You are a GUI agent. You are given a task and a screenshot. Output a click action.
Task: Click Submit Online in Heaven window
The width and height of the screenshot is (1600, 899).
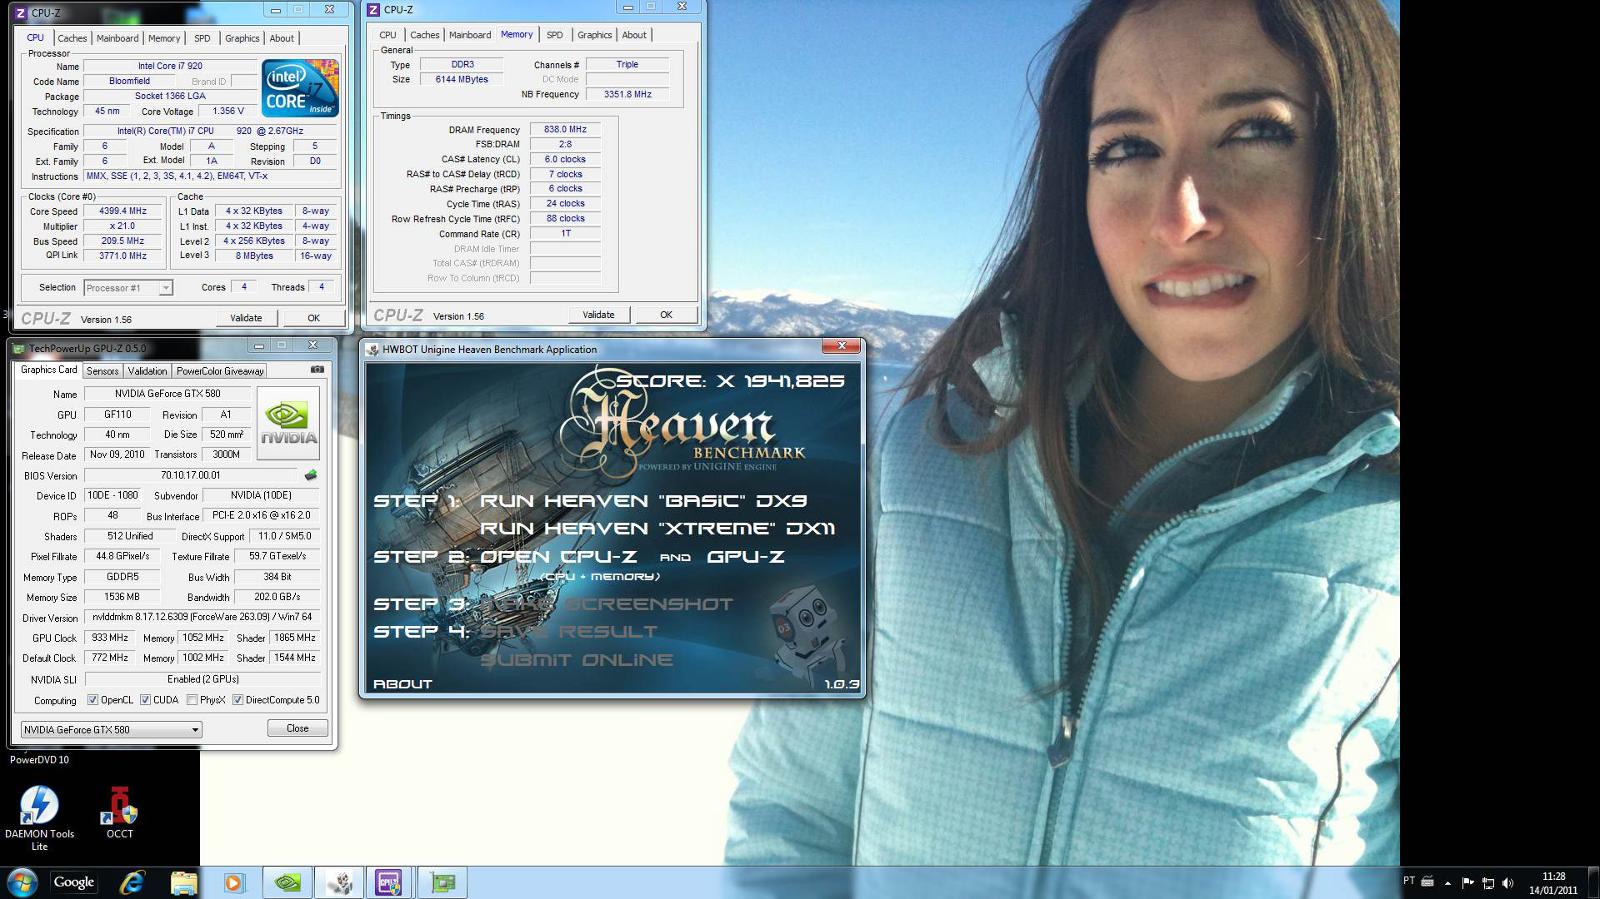point(576,660)
